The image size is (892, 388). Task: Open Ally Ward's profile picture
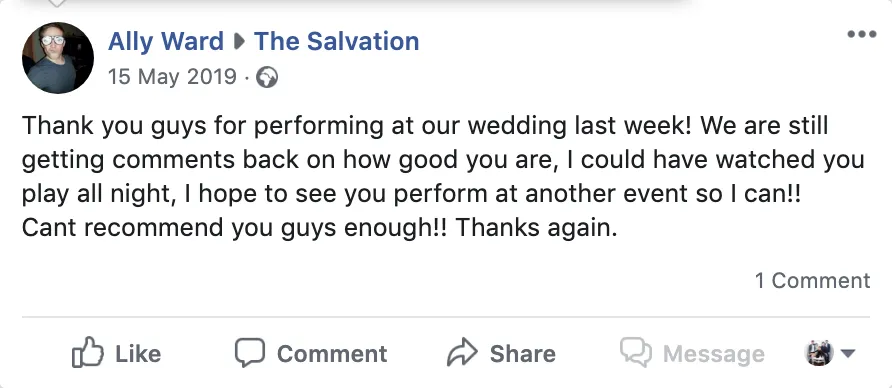coord(57,57)
